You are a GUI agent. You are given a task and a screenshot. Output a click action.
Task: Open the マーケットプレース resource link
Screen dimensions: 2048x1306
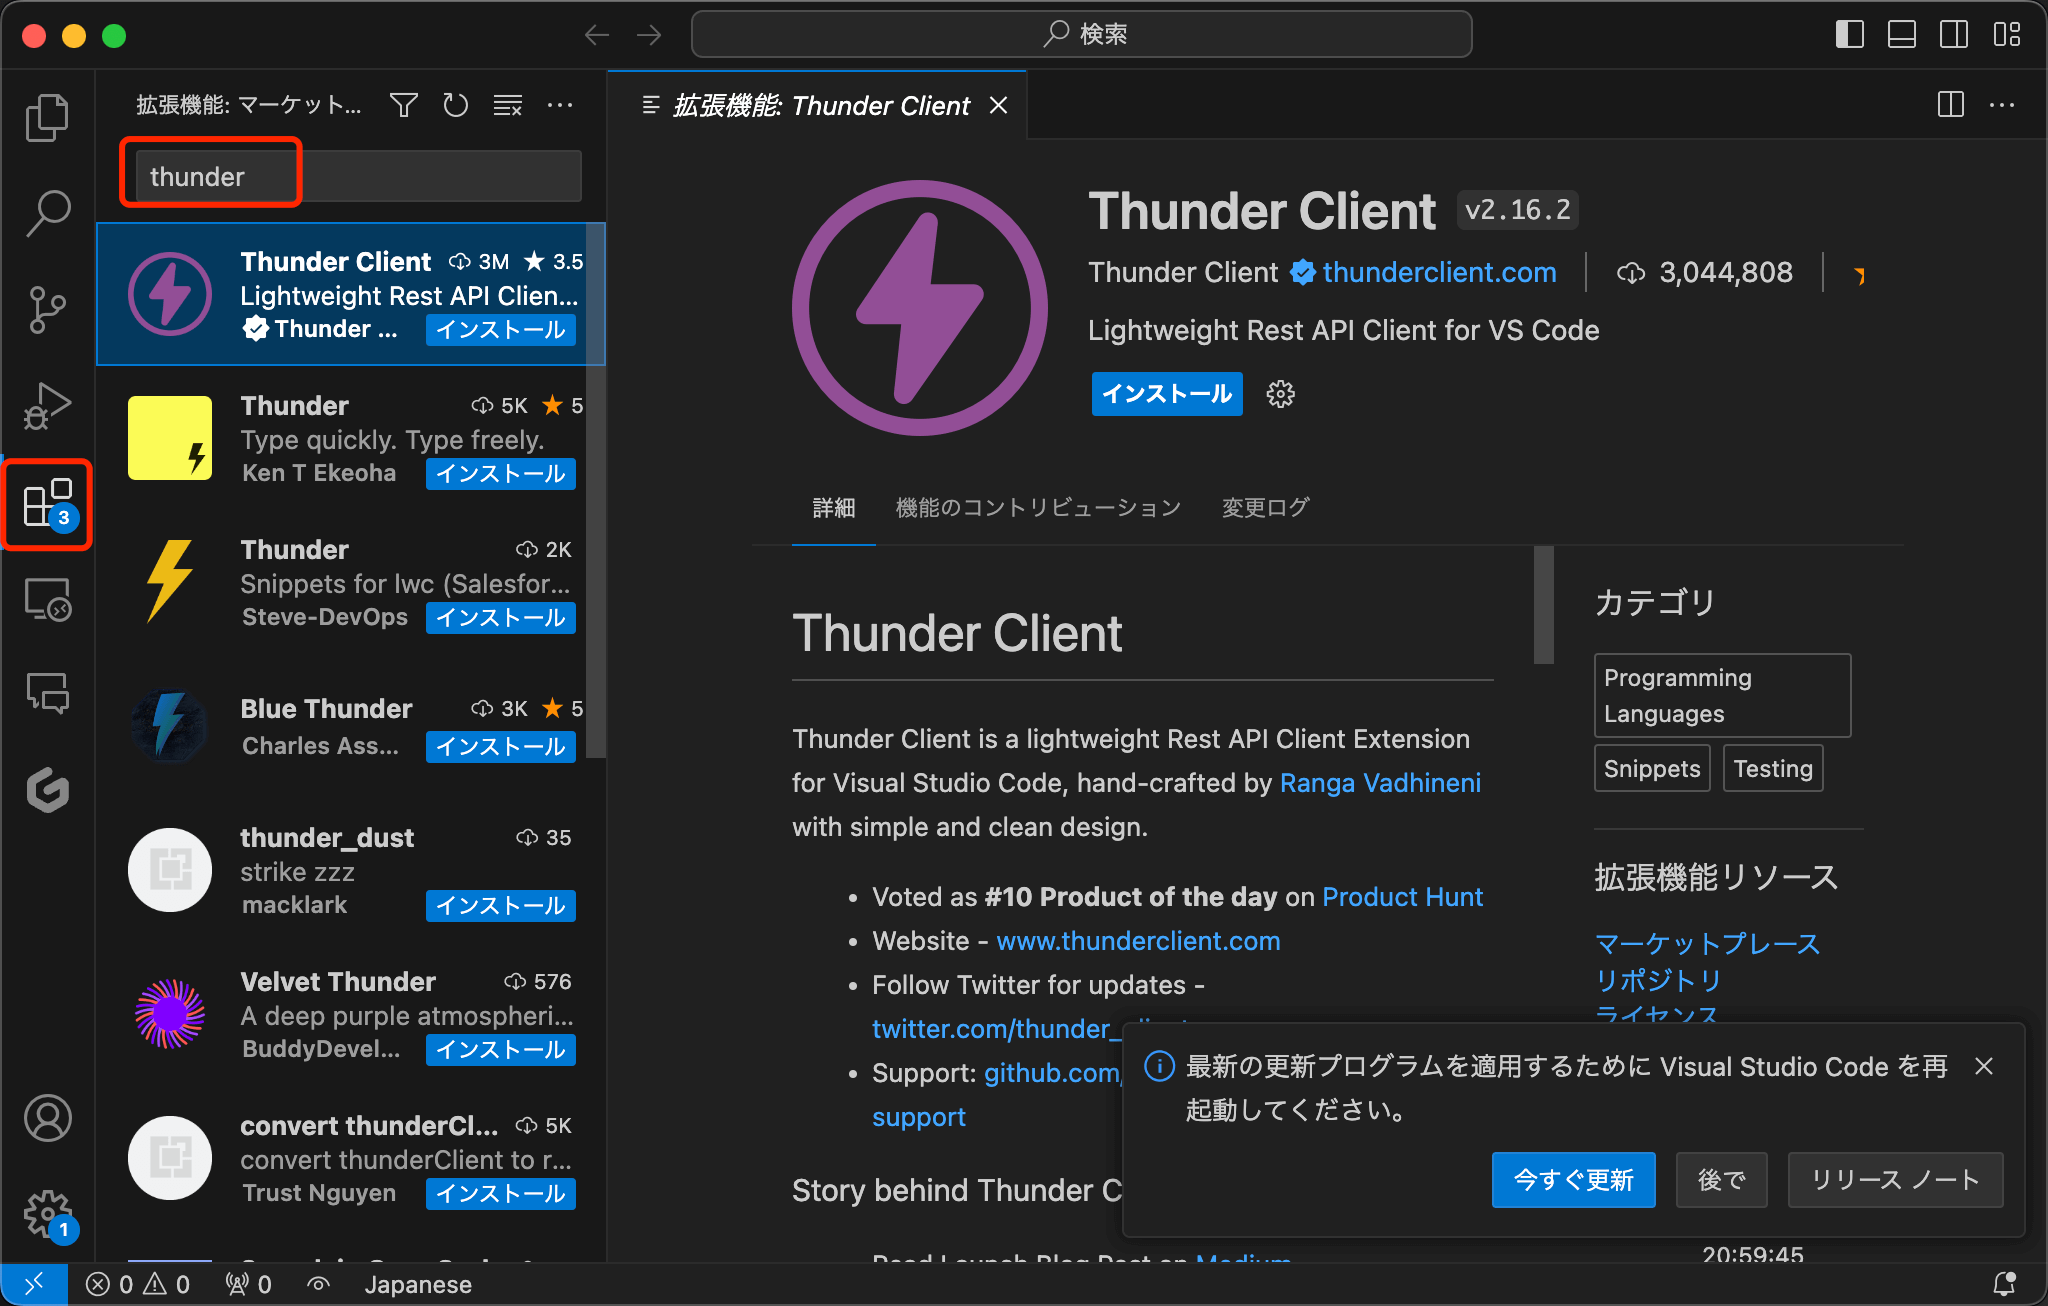1707,944
